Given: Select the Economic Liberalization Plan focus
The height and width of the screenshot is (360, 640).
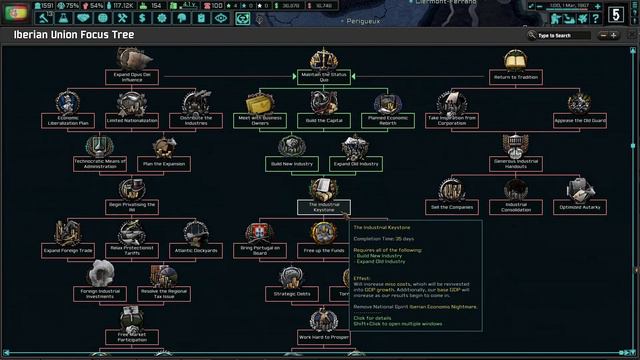Looking at the screenshot, I should pos(68,120).
